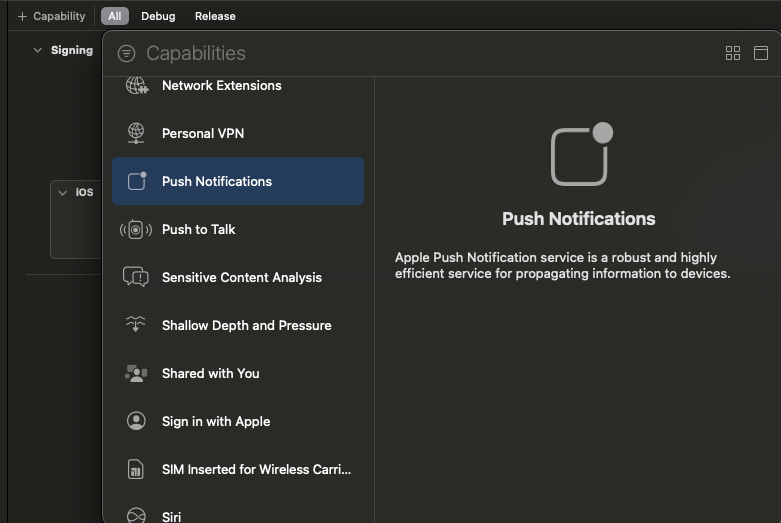Switch to the Debug configuration tab
The height and width of the screenshot is (523, 781).
point(158,16)
